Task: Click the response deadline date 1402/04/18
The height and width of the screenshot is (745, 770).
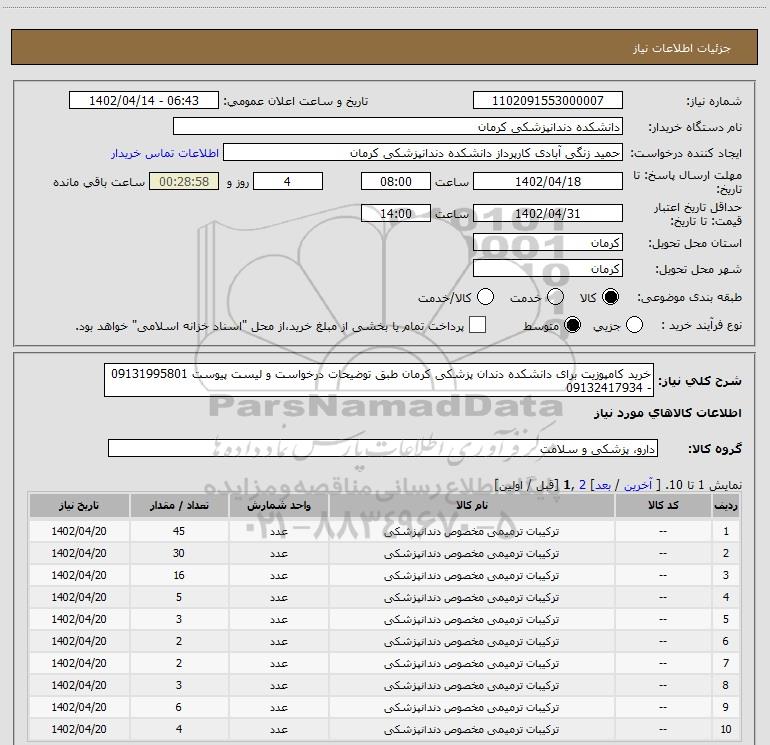Action: tap(548, 181)
